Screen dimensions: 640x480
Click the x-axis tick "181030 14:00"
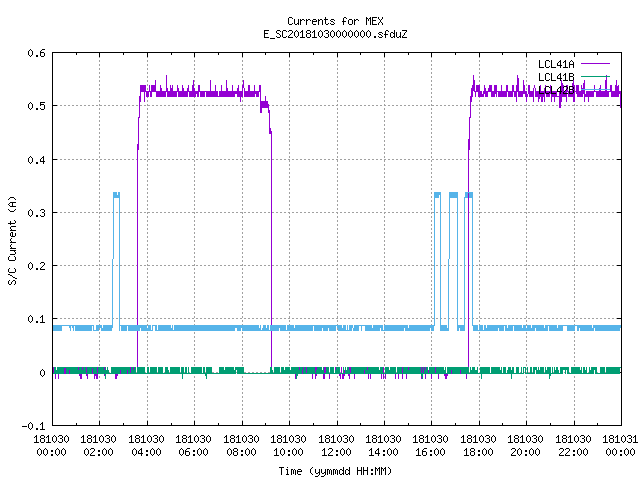[x=383, y=446]
